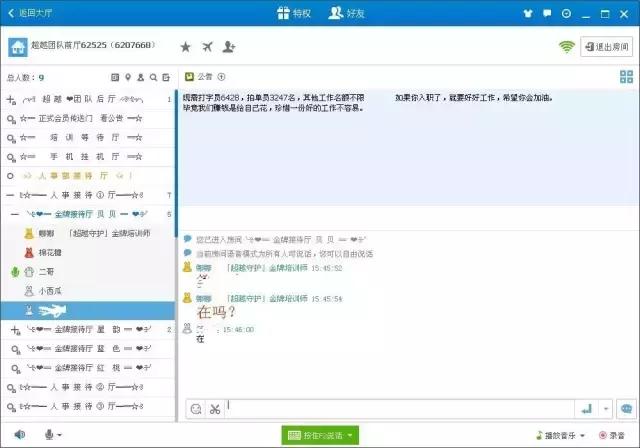Click the list view icon next to 总人数
Screen dimensions: 640x448
pyautogui.click(x=115, y=77)
